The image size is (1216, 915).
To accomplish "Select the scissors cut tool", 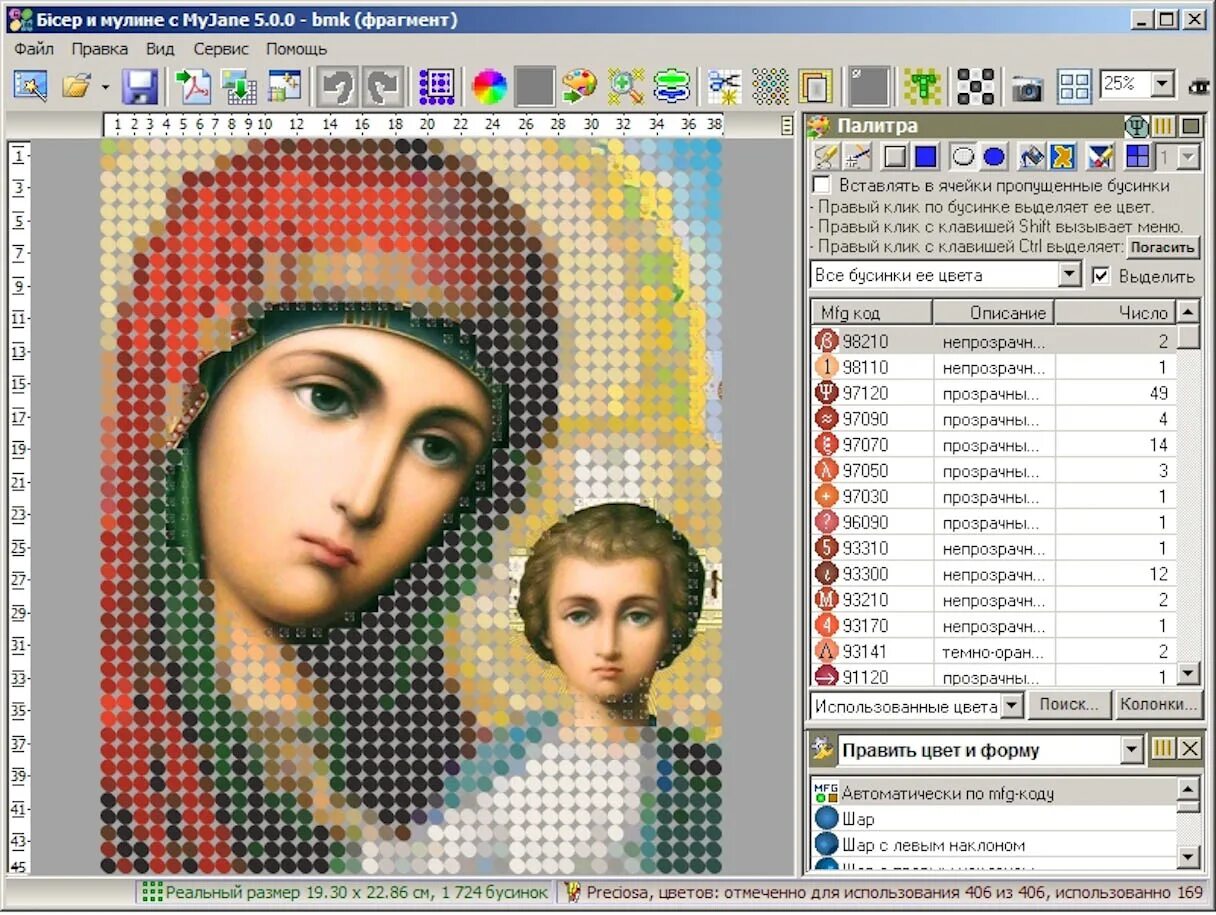I will pos(724,87).
